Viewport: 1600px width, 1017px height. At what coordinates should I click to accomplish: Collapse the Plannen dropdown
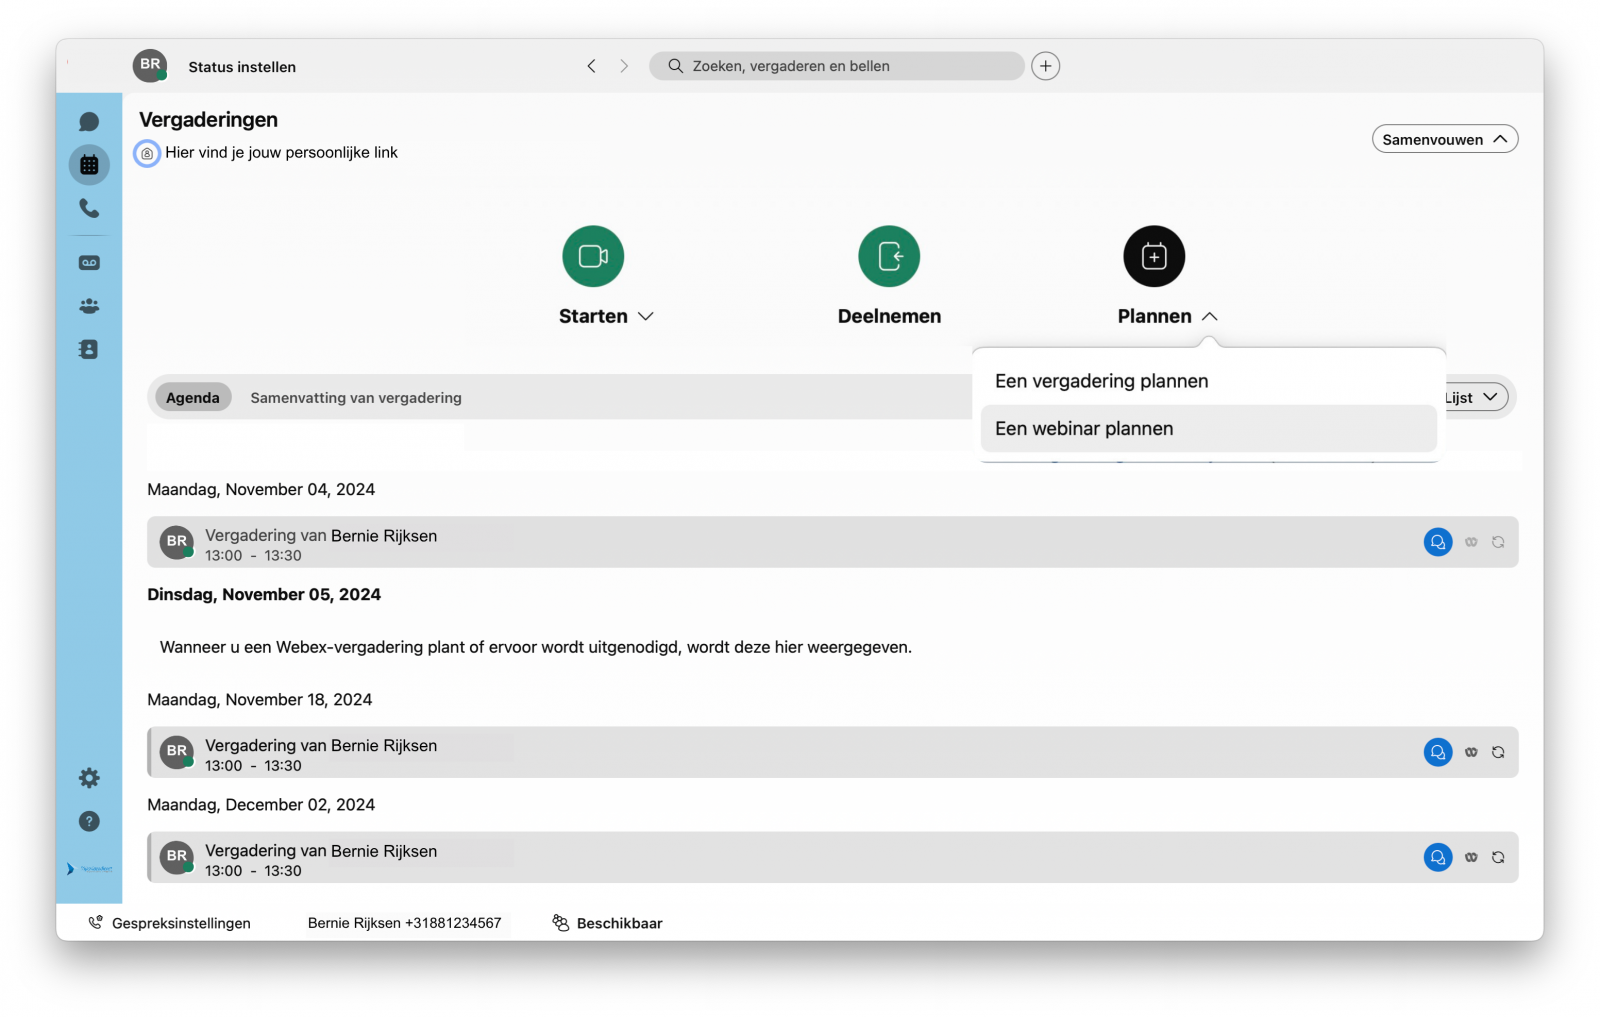pos(1211,316)
